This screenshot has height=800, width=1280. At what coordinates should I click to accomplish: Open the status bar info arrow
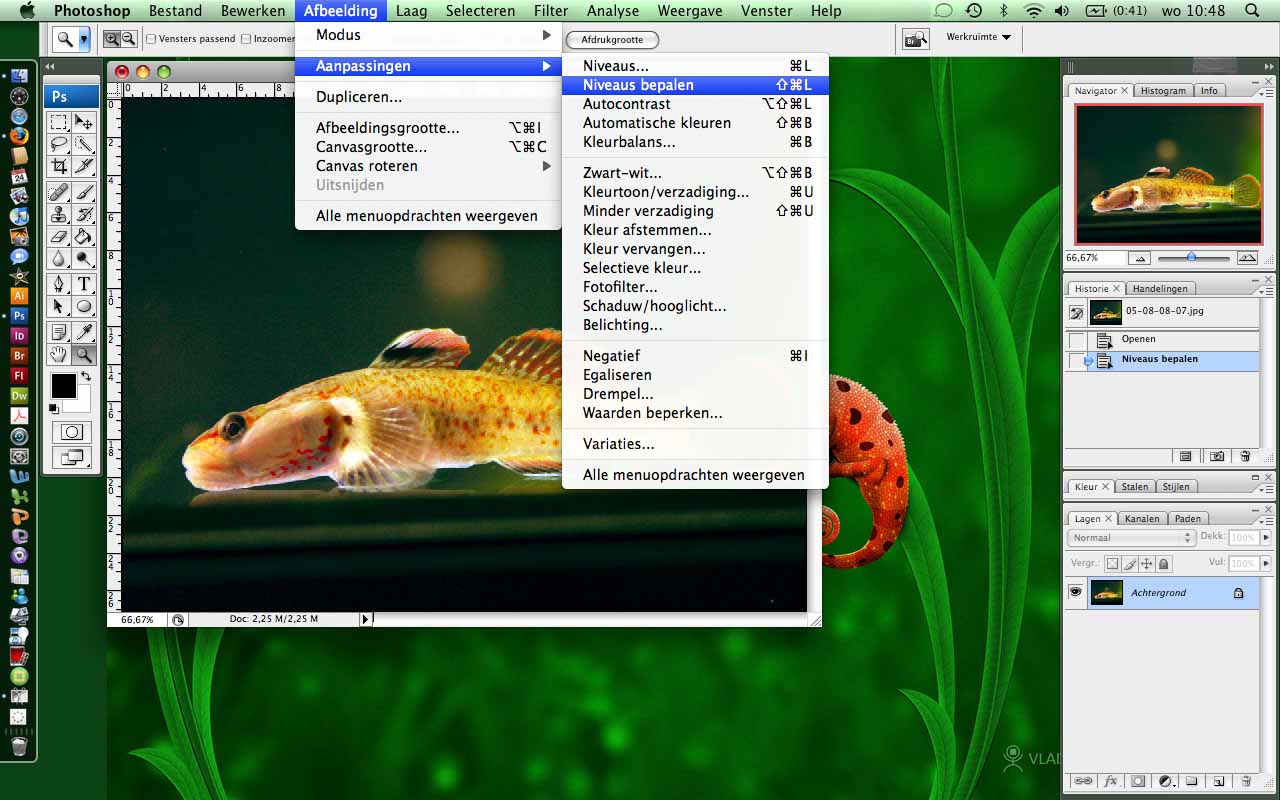pos(365,619)
